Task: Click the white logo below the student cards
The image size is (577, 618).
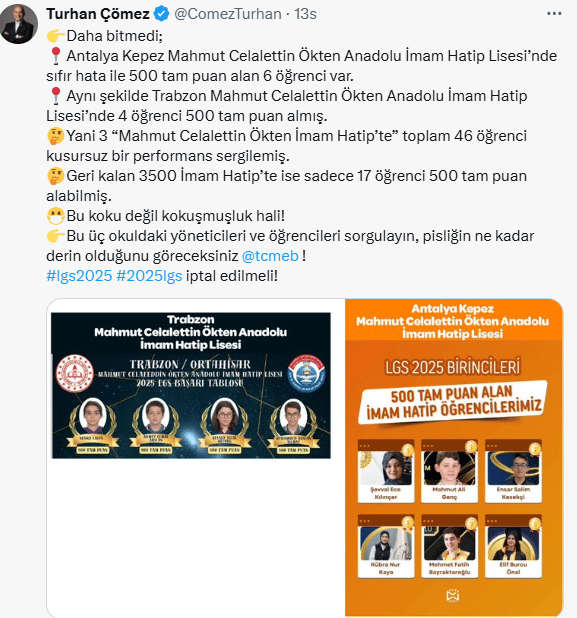Action: pyautogui.click(x=452, y=596)
